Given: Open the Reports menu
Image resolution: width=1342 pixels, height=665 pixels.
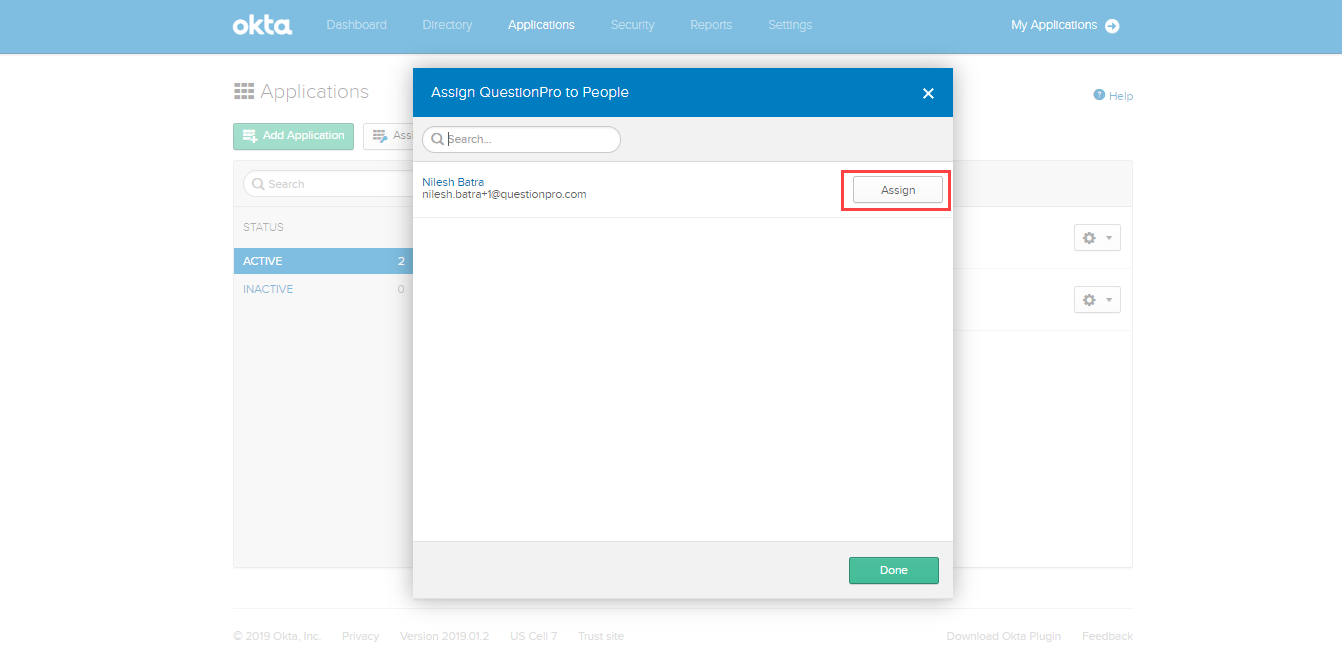Looking at the screenshot, I should pyautogui.click(x=711, y=25).
